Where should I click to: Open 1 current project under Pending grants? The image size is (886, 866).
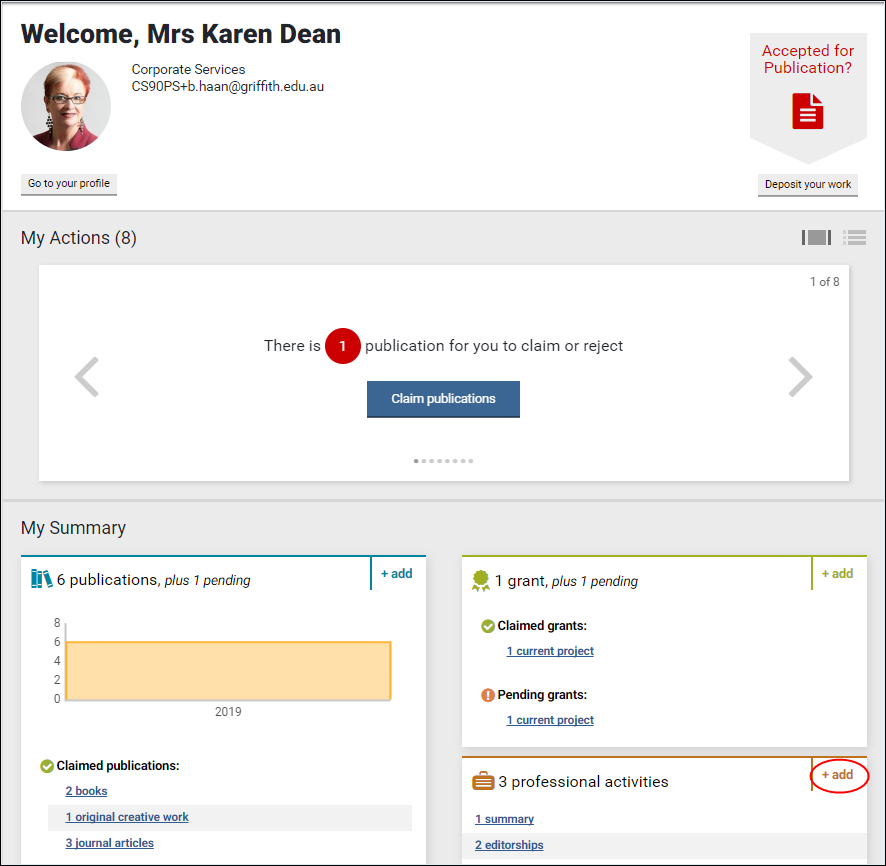550,720
